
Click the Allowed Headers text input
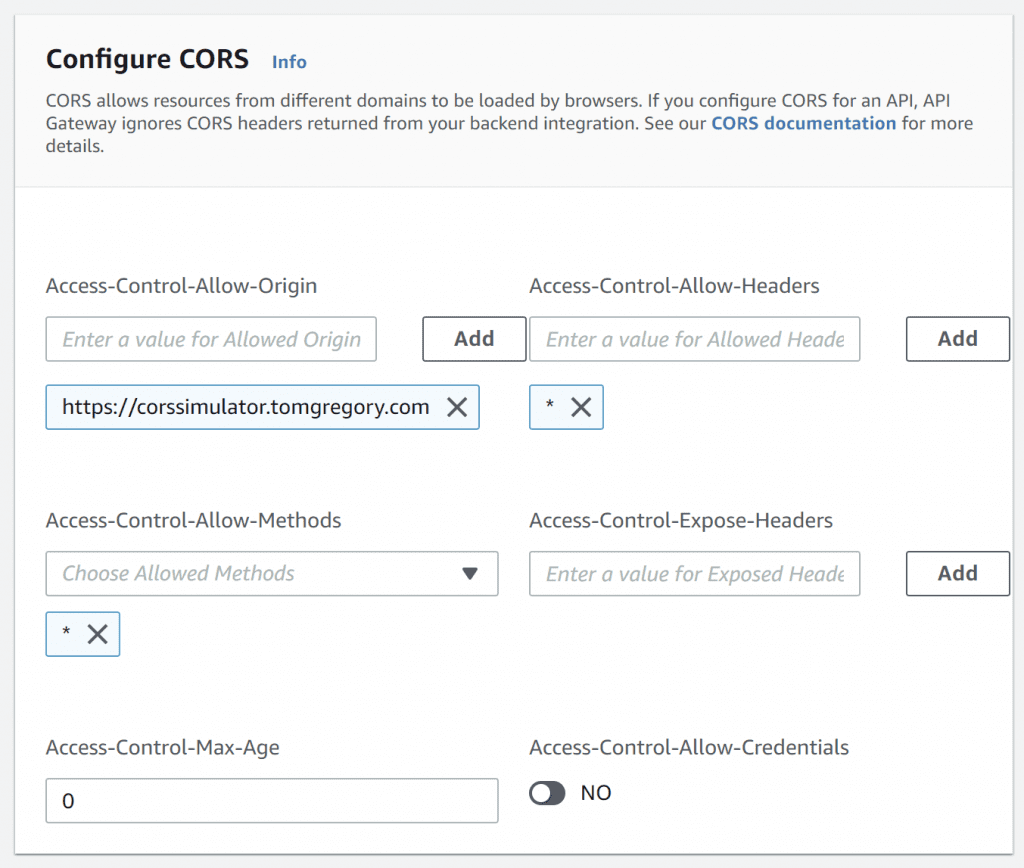point(694,340)
